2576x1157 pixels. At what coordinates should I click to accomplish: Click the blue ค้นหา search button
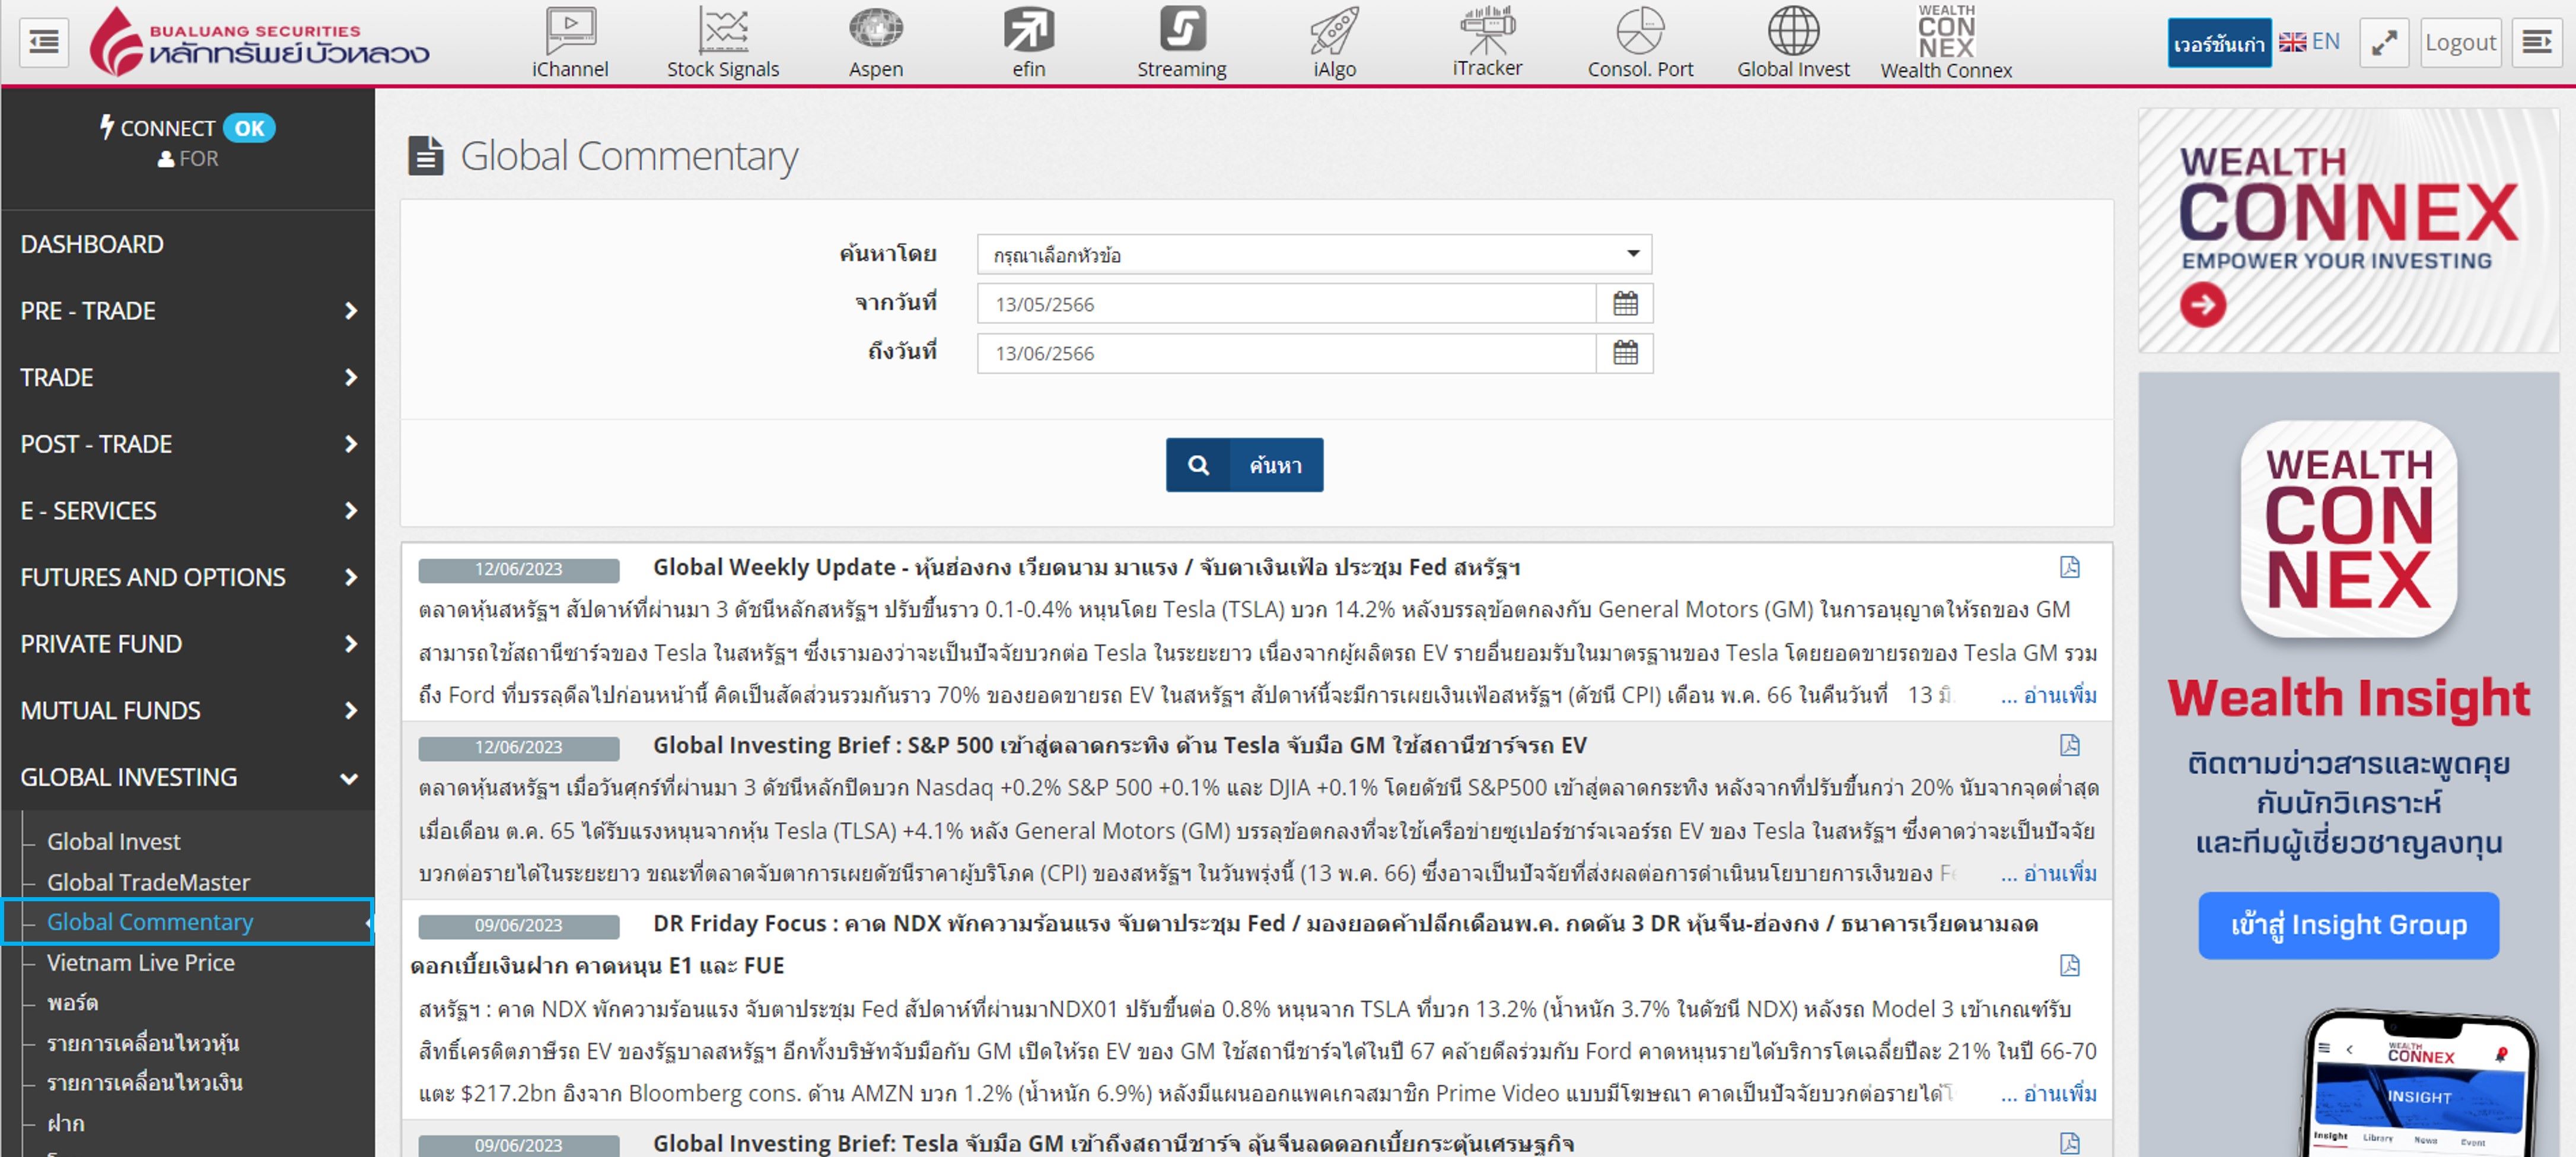click(x=1244, y=465)
